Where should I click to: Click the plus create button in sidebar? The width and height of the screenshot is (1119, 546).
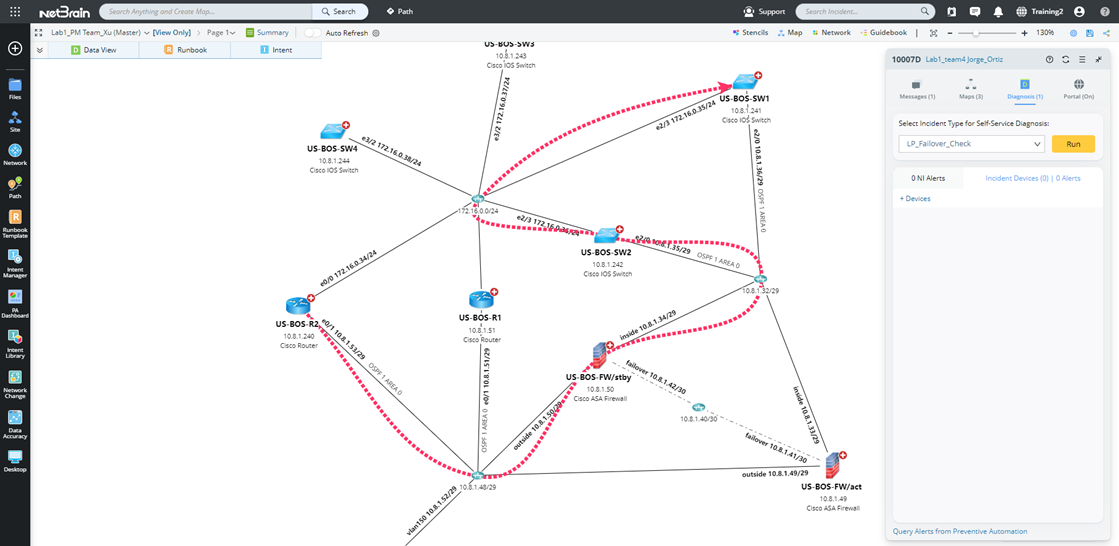15,49
